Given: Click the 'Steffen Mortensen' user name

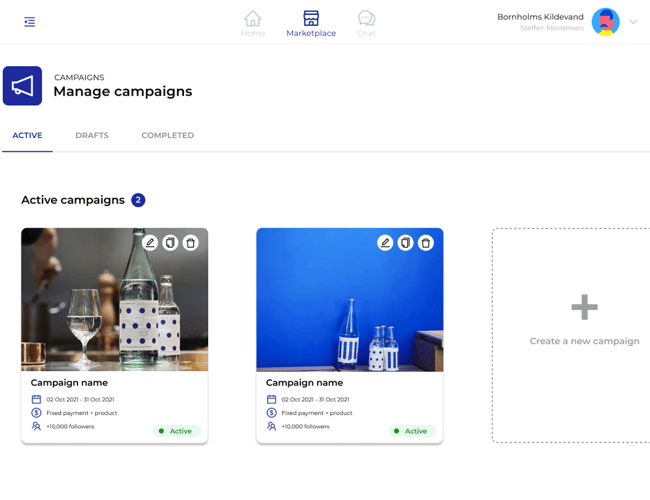Looking at the screenshot, I should pos(552,28).
